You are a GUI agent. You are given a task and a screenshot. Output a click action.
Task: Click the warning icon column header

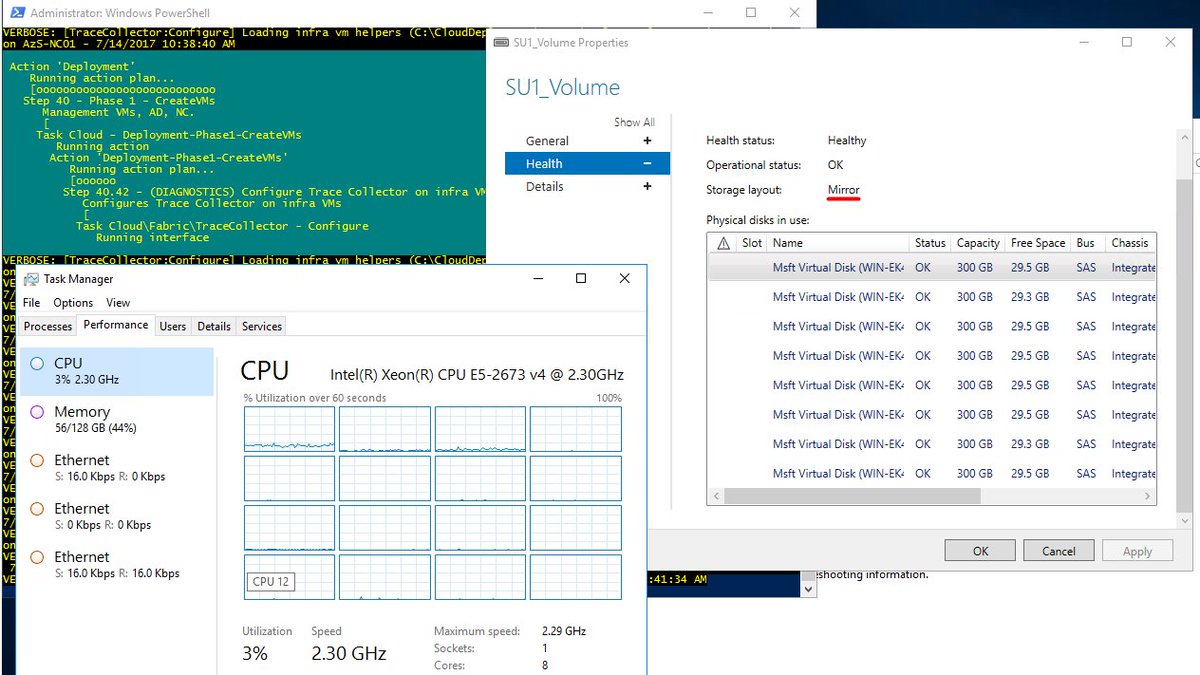tap(723, 243)
